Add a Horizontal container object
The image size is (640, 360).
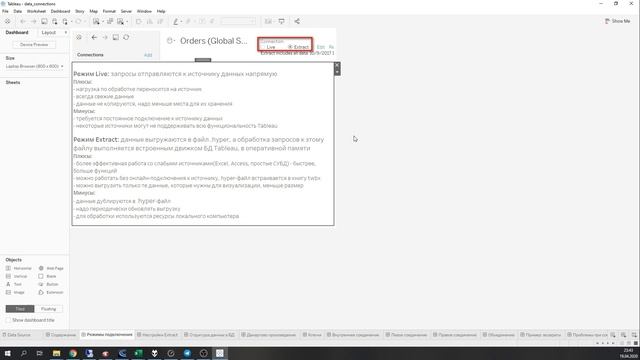pos(19,268)
